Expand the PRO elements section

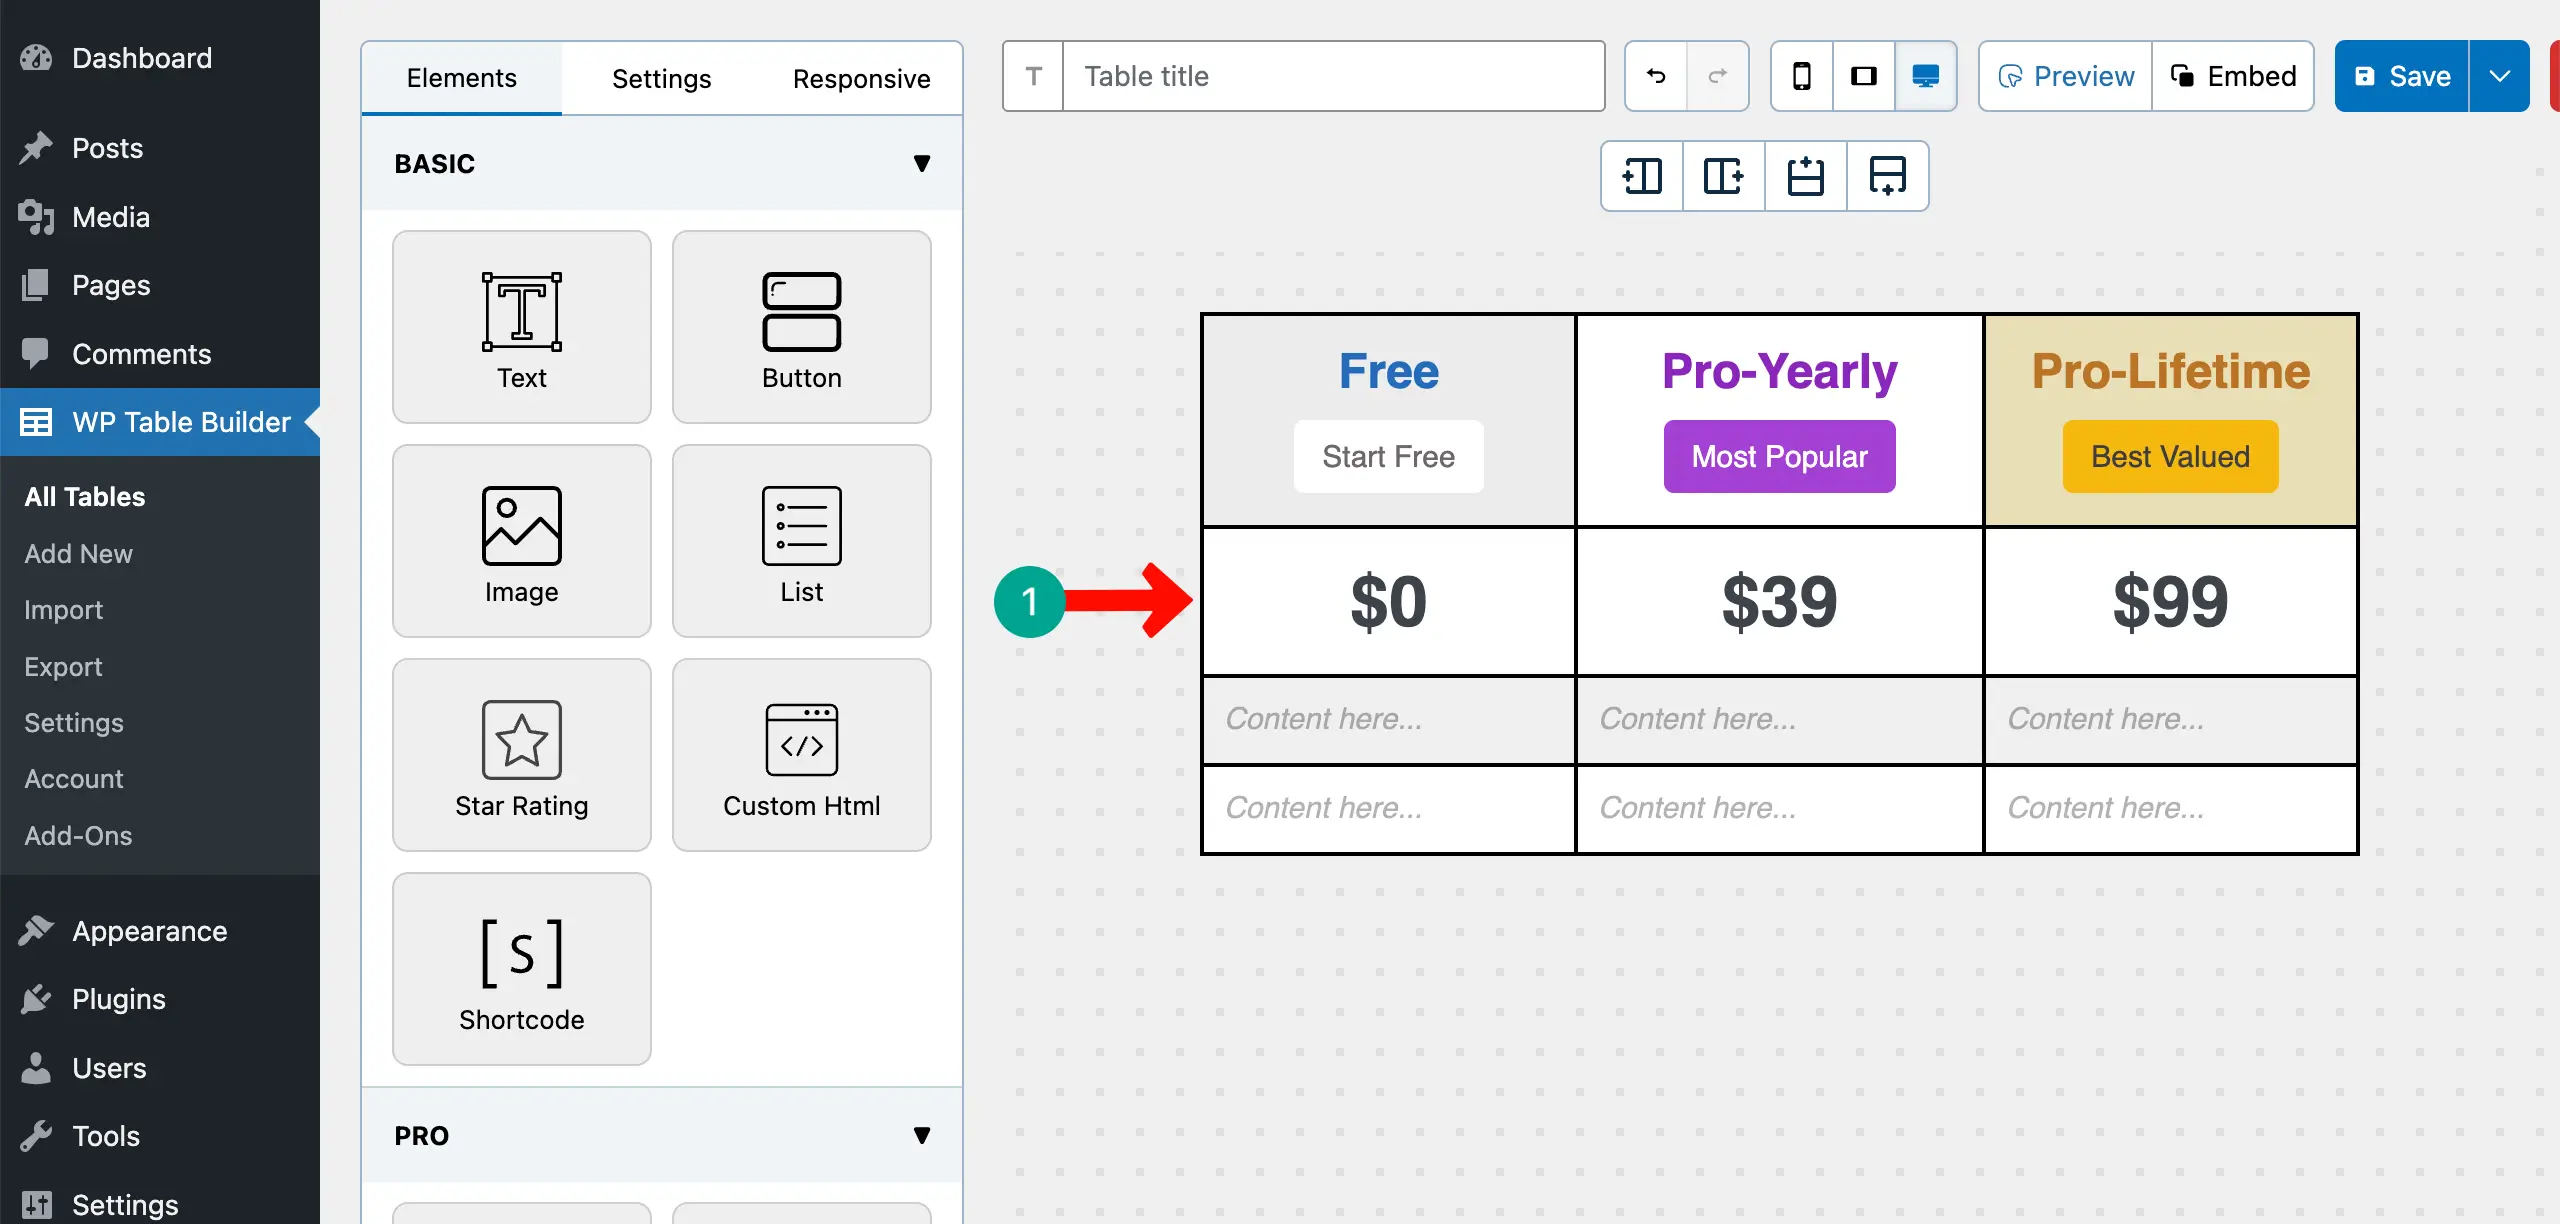pyautogui.click(x=922, y=1135)
